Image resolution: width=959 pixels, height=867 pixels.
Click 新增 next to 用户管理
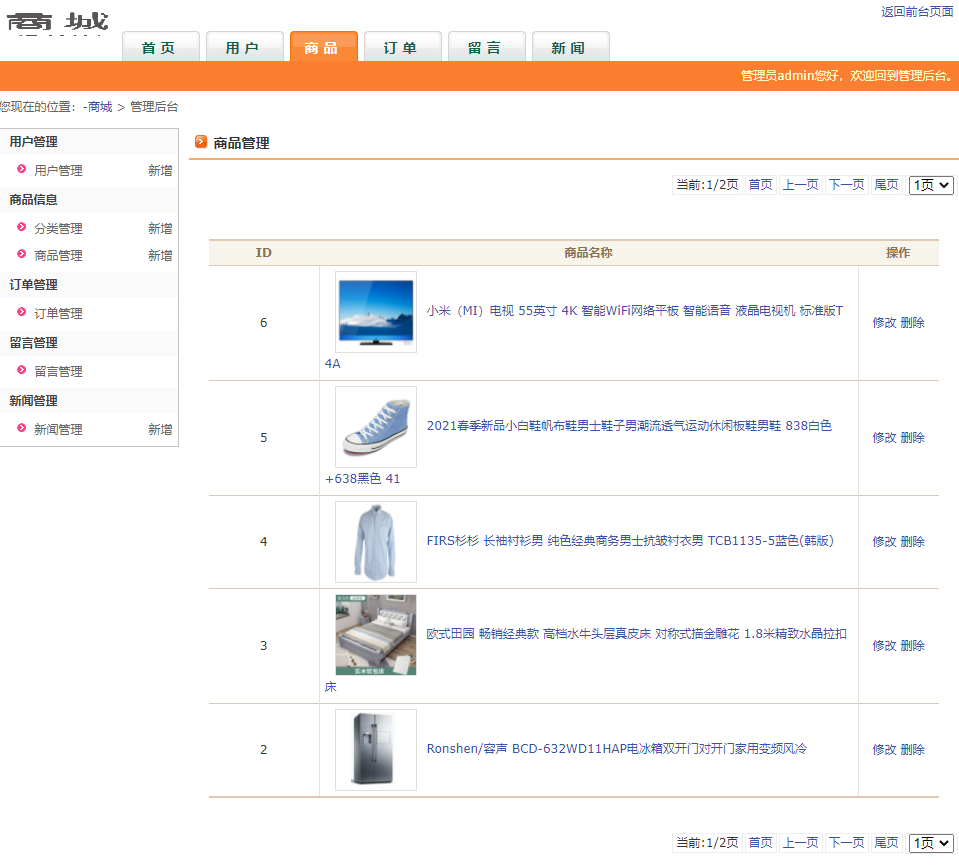[x=160, y=171]
